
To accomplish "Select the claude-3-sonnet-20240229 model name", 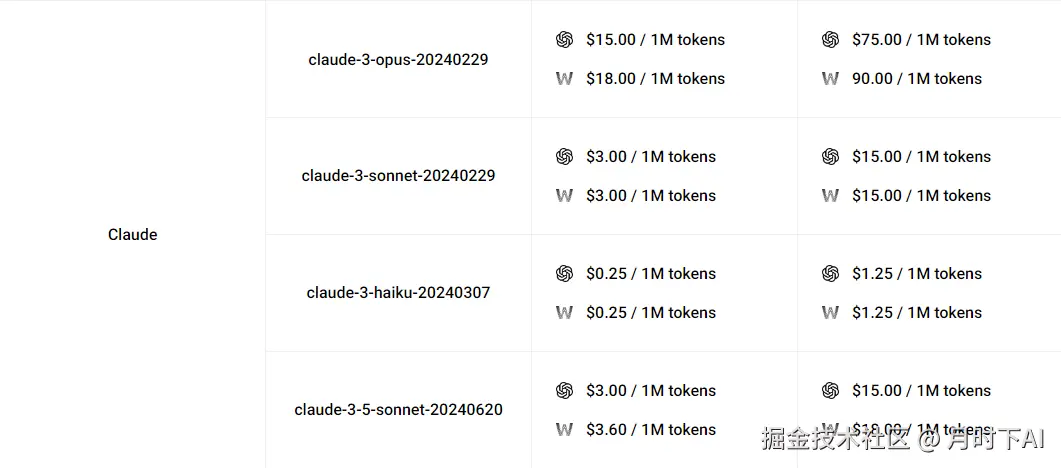I will [x=398, y=176].
